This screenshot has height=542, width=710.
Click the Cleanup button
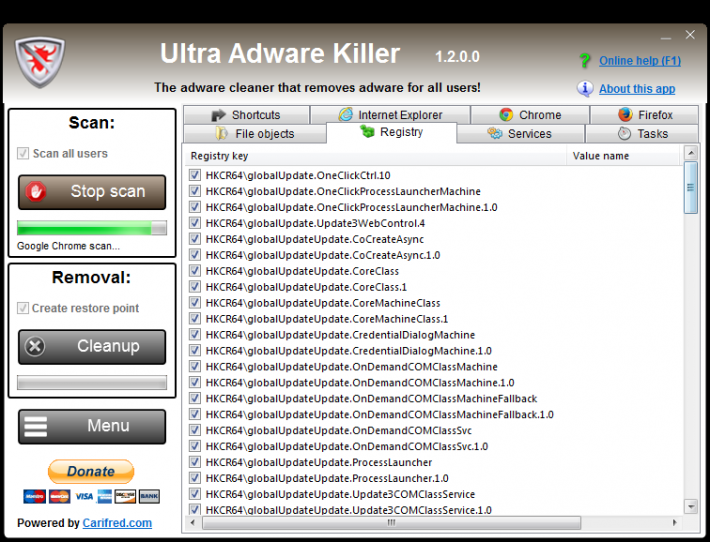[92, 347]
